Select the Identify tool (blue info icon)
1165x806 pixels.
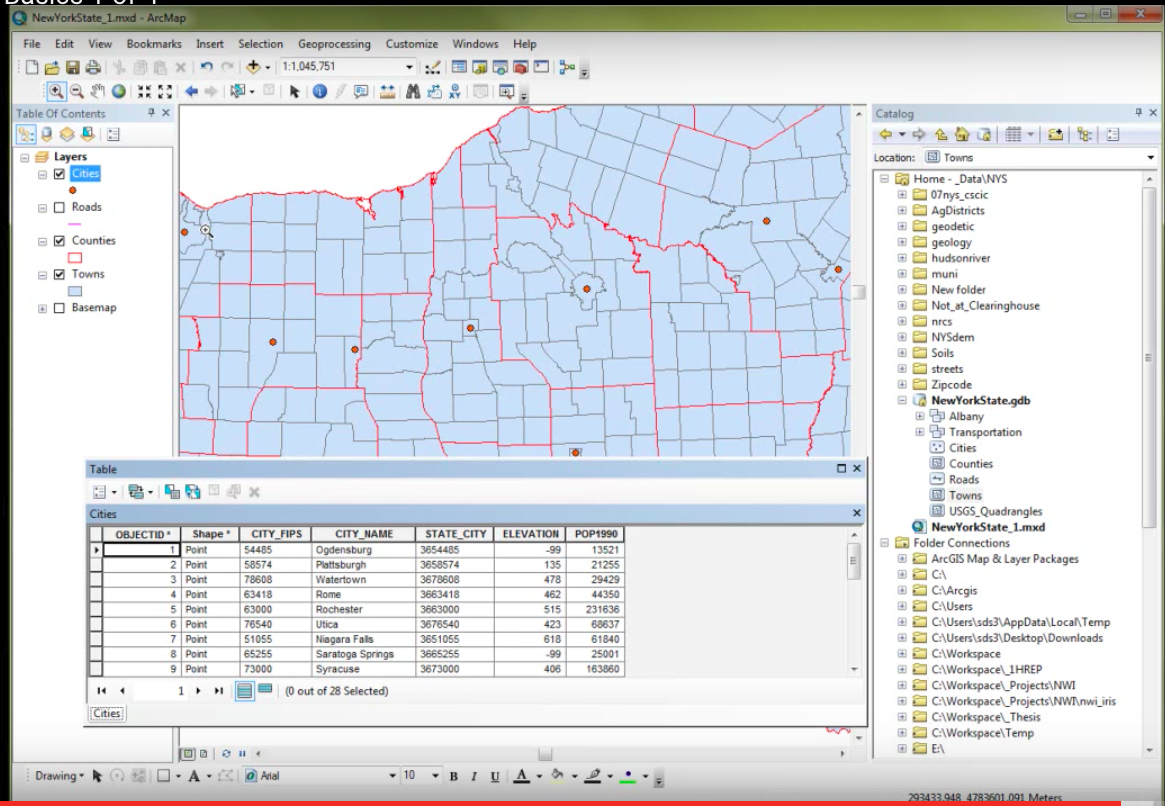[x=319, y=91]
